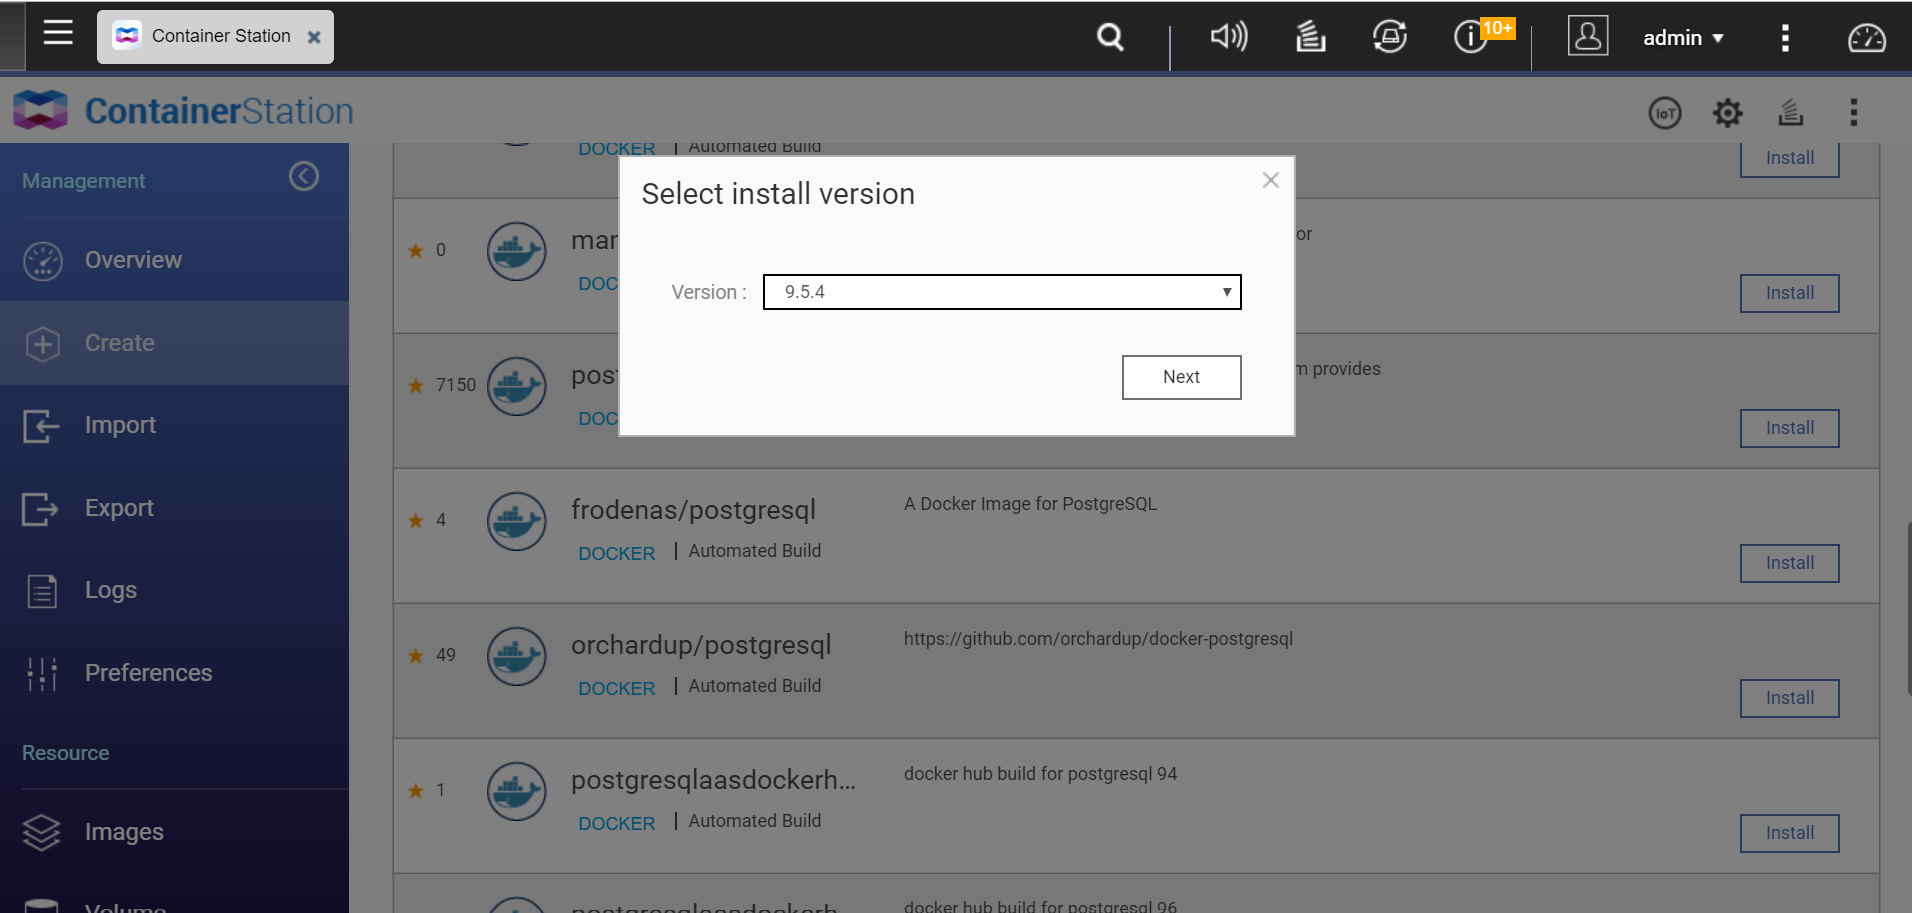Viewport: 1912px width, 913px height.
Task: Click the github.com/orchardup/docker-postgresql URL text
Action: pyautogui.click(x=1098, y=639)
